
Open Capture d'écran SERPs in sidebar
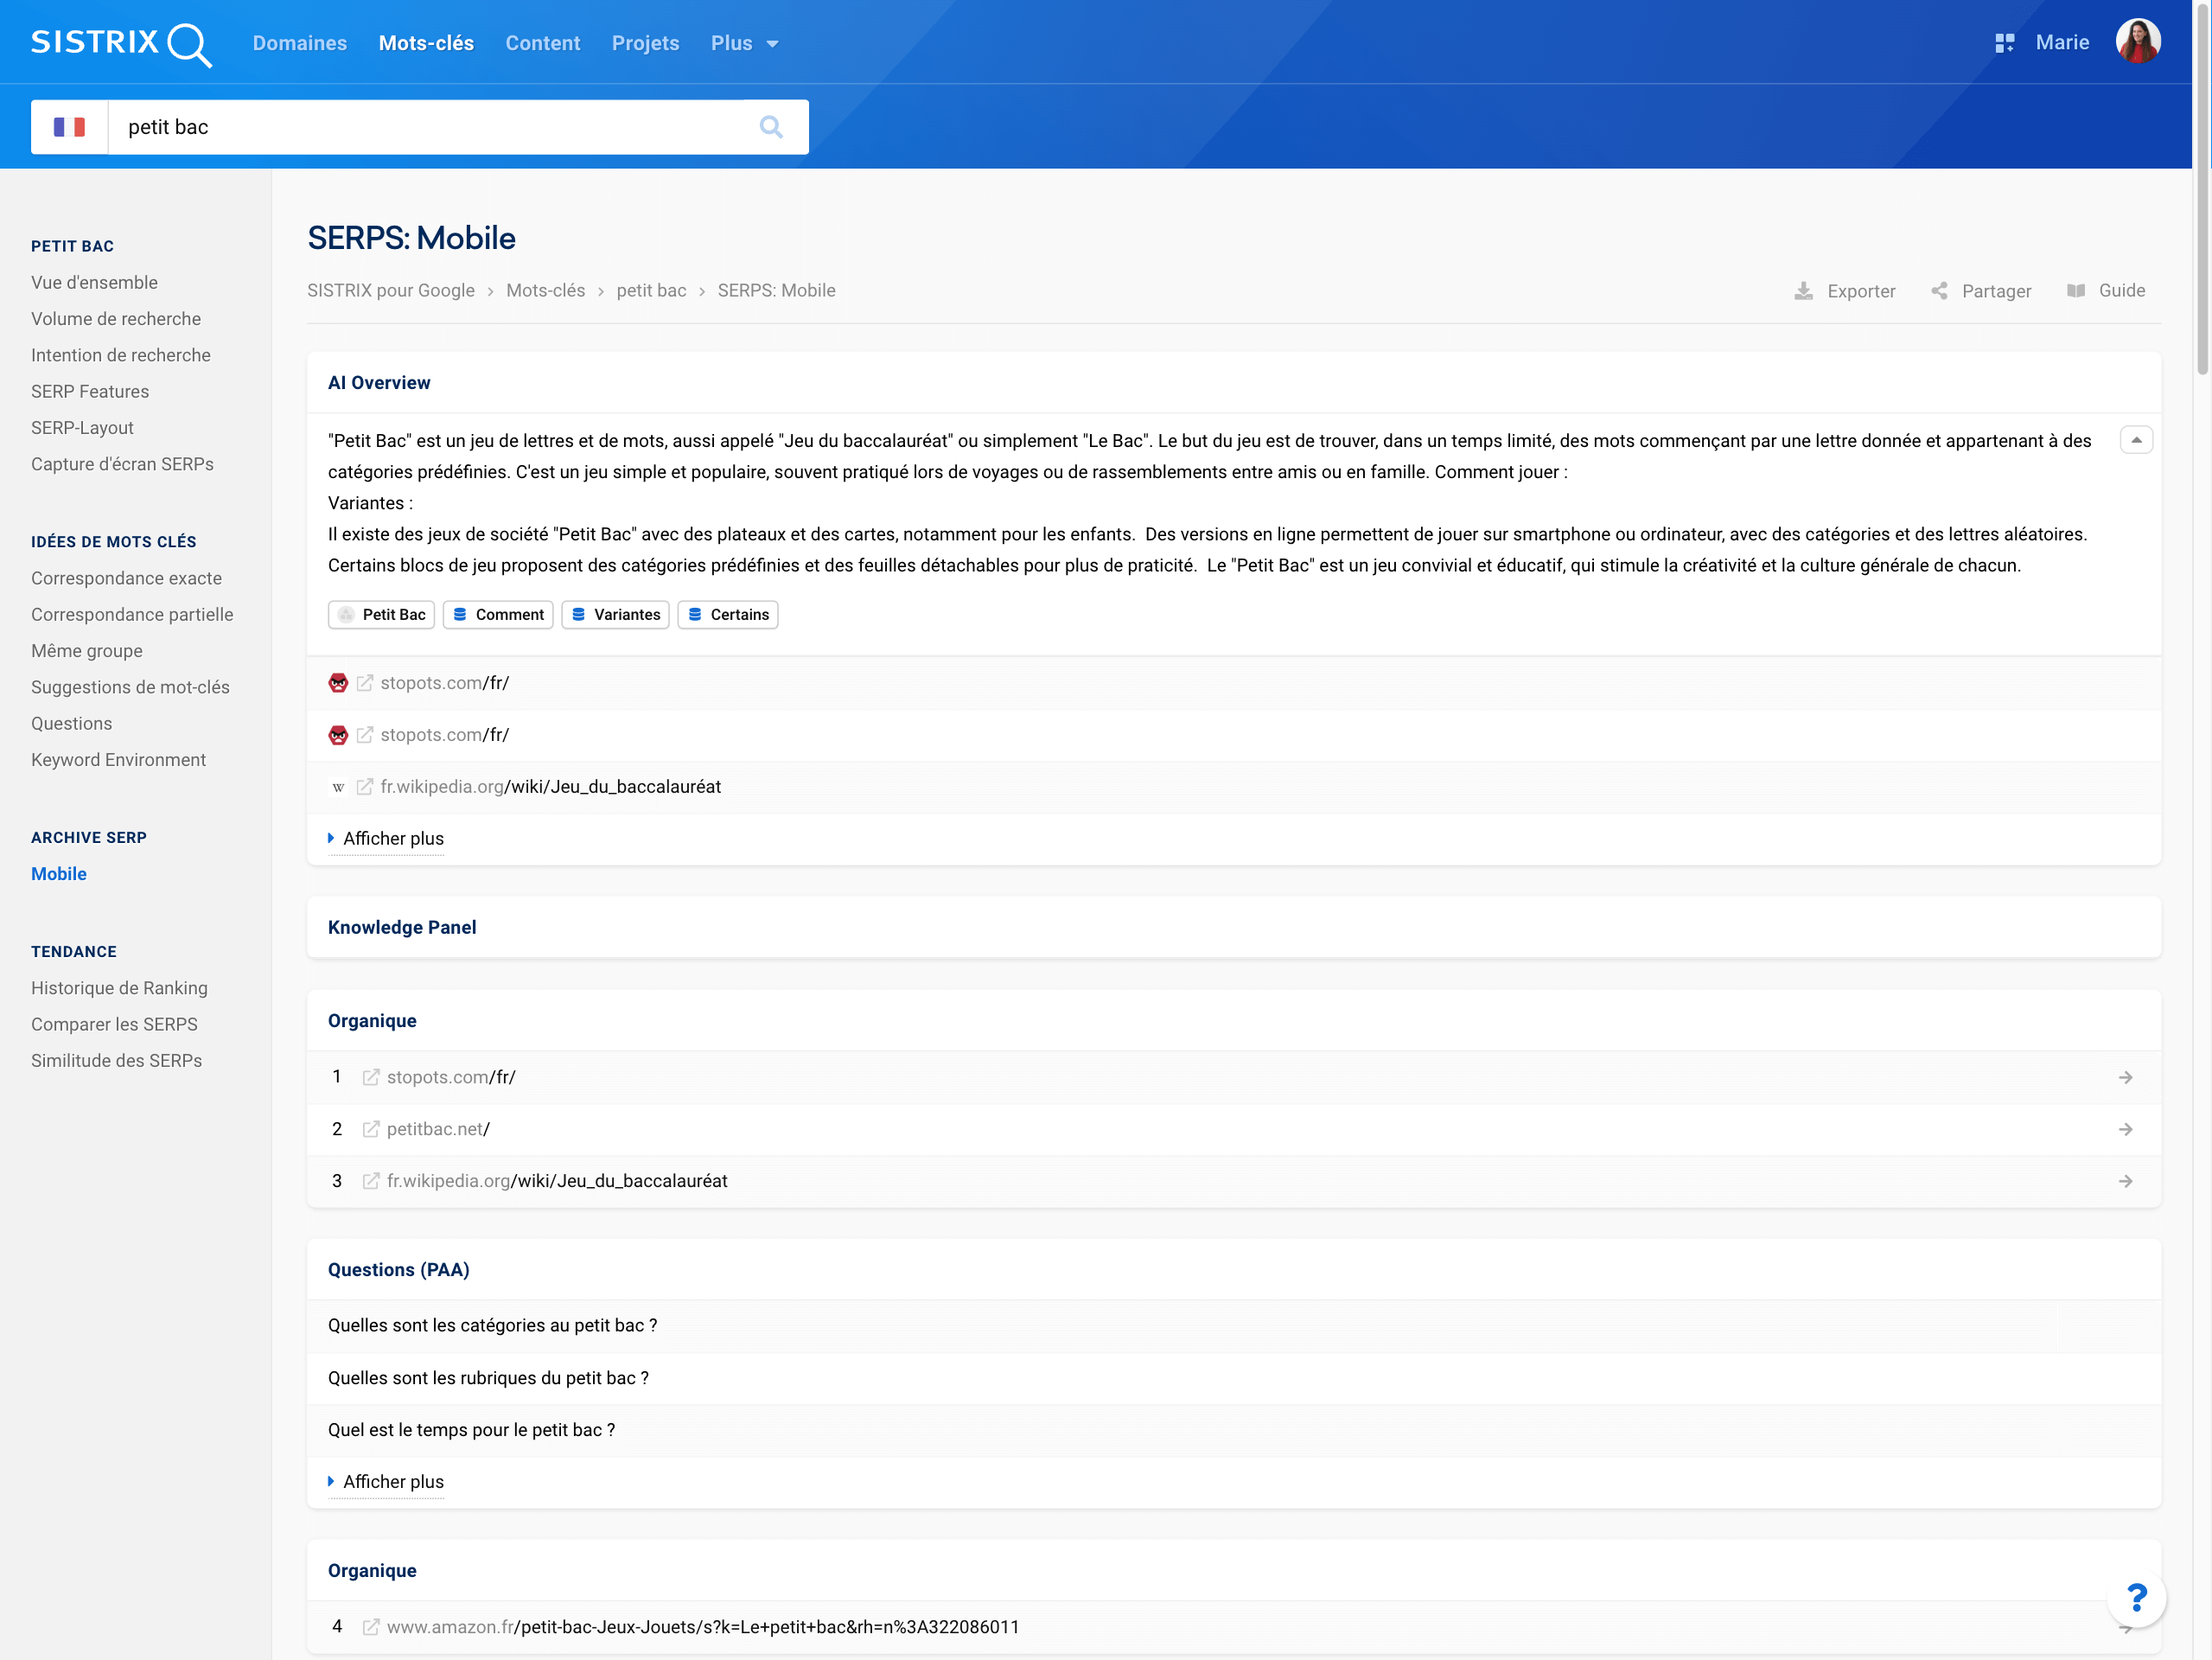click(x=122, y=464)
